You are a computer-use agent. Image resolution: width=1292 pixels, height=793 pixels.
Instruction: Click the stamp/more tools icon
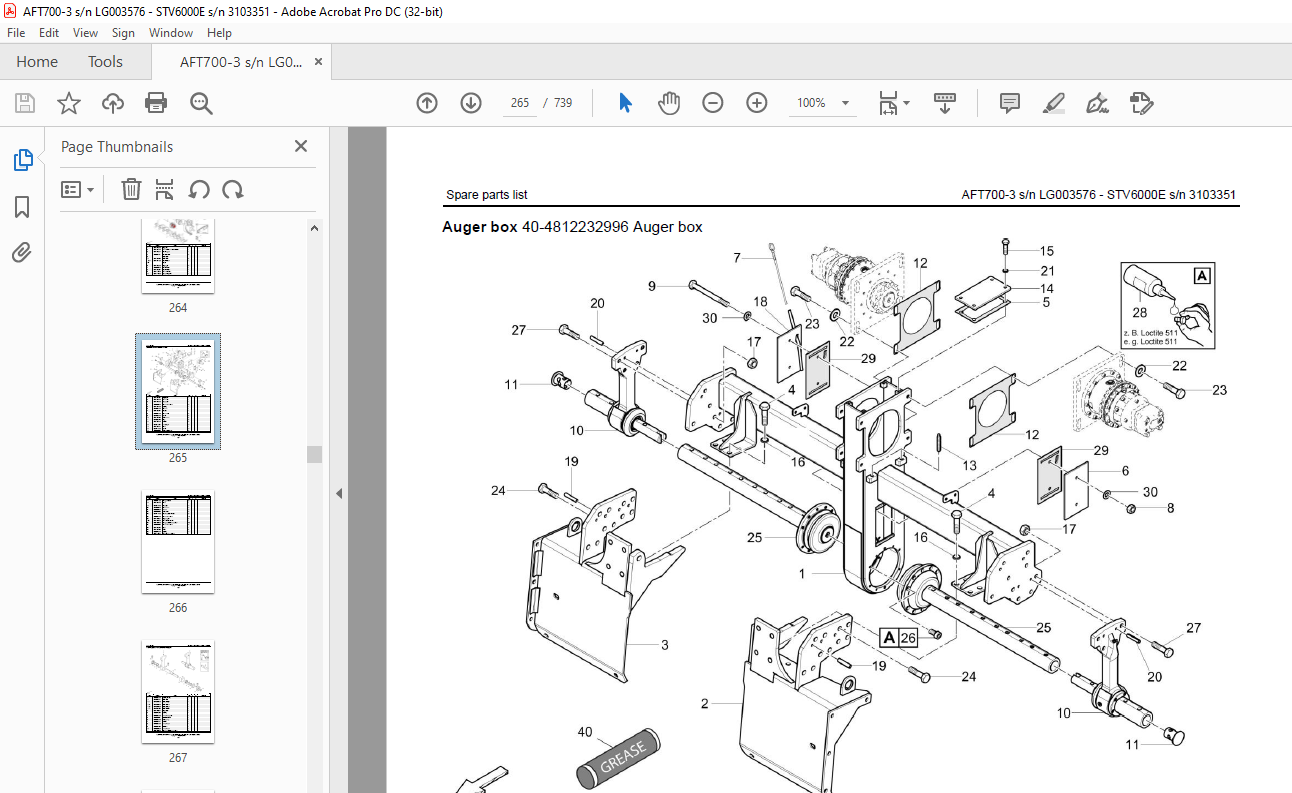[x=1141, y=103]
